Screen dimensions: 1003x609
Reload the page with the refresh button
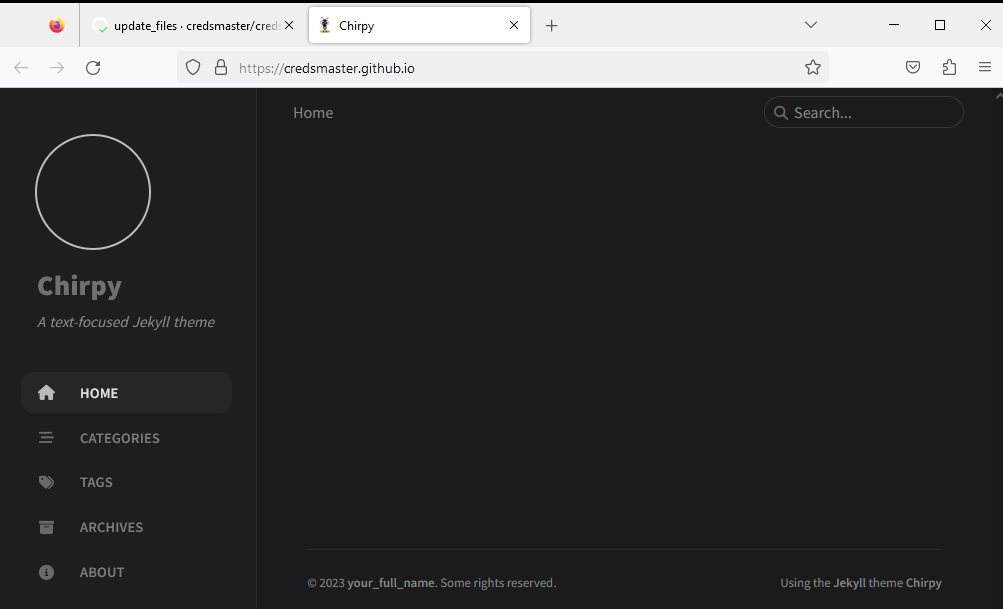[x=93, y=68]
